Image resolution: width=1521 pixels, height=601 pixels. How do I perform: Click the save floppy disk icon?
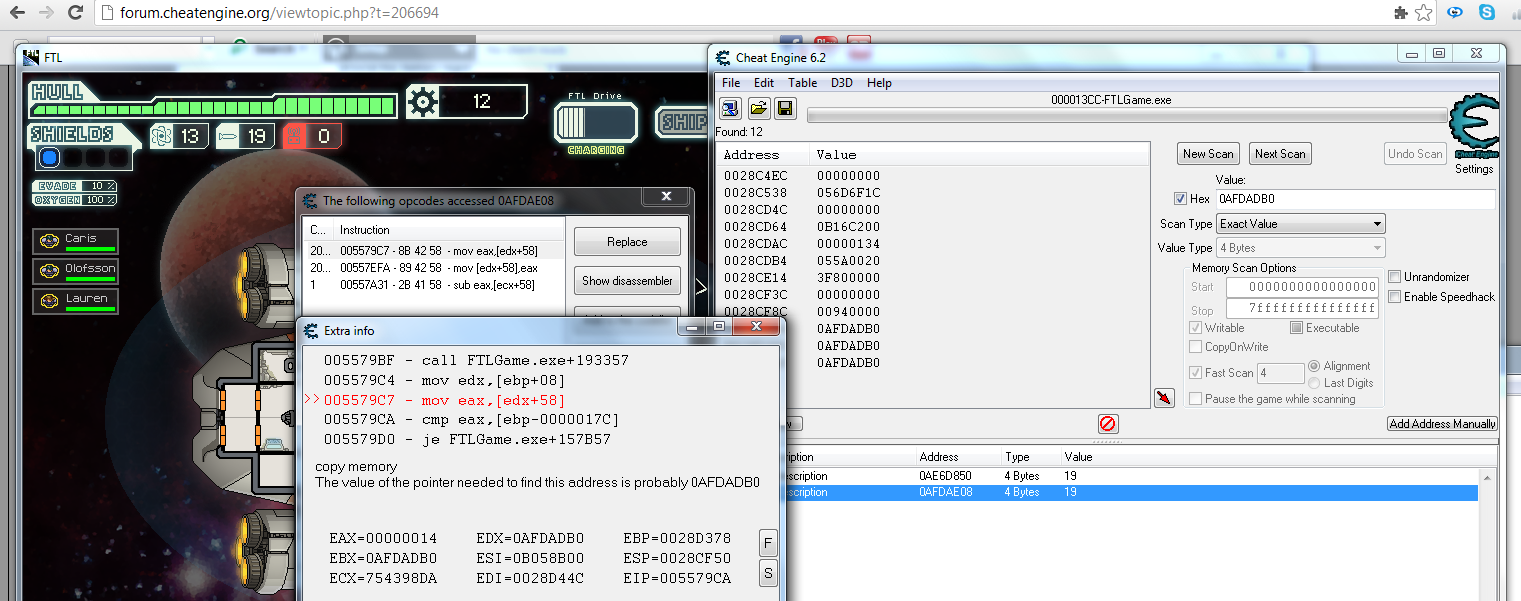point(785,108)
